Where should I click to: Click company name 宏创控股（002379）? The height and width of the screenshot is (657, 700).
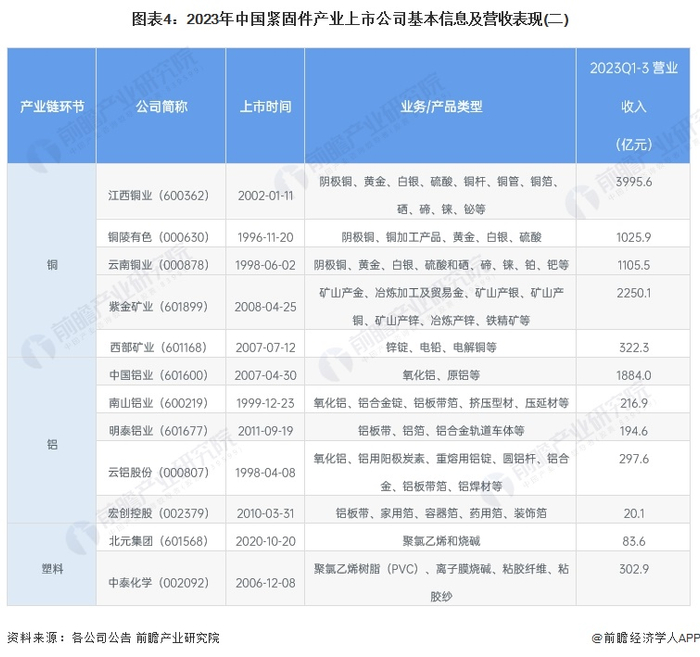[x=158, y=513]
